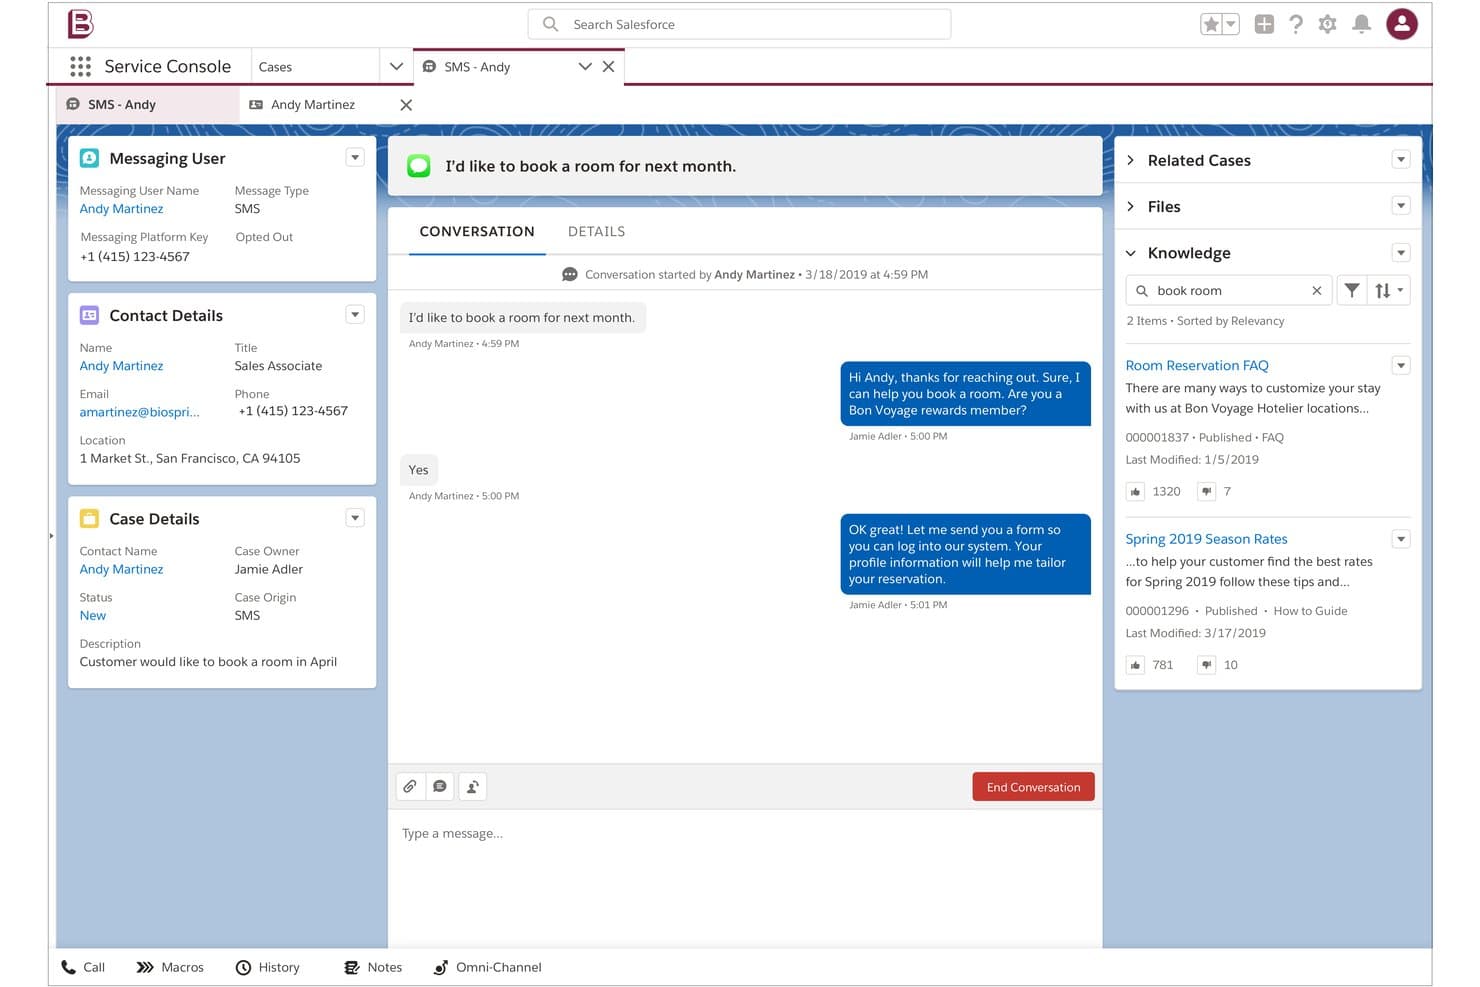Thumbs down the Room Reservation FAQ article
The image size is (1480, 987).
point(1207,491)
